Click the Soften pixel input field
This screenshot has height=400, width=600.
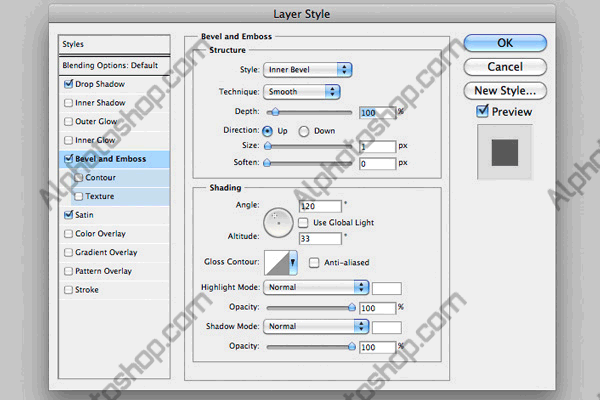(377, 164)
